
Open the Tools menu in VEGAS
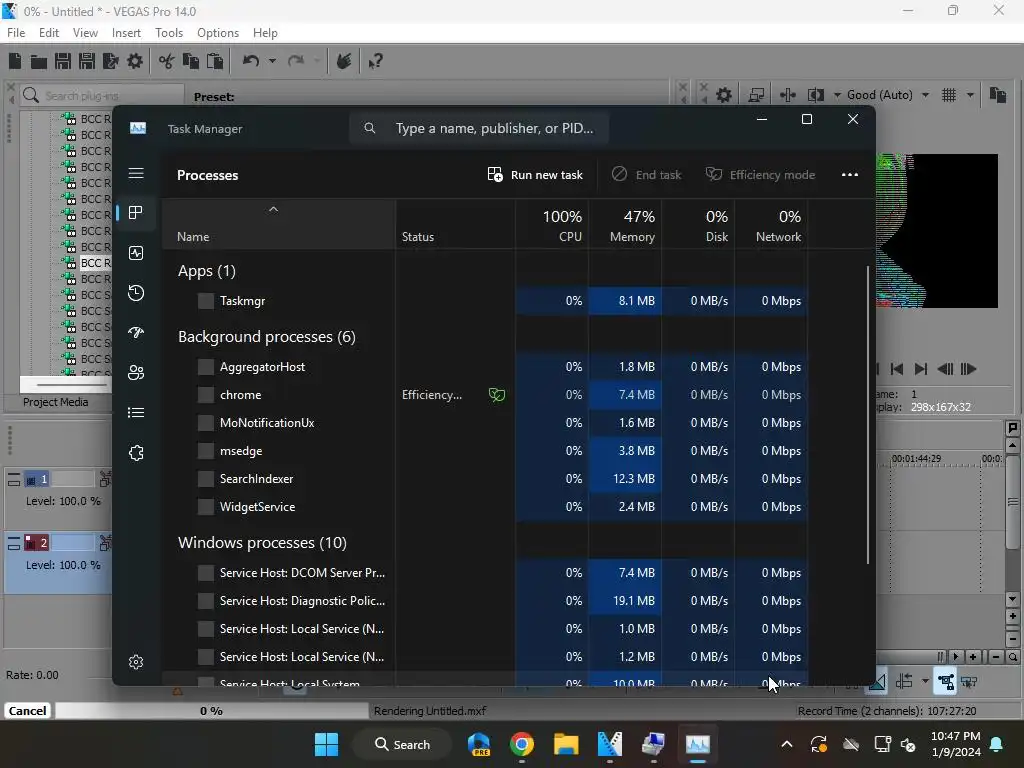coord(169,33)
